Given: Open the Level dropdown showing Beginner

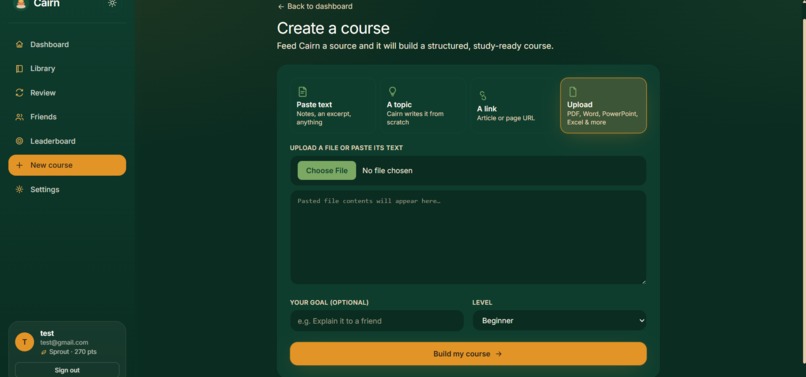Looking at the screenshot, I should (x=559, y=320).
